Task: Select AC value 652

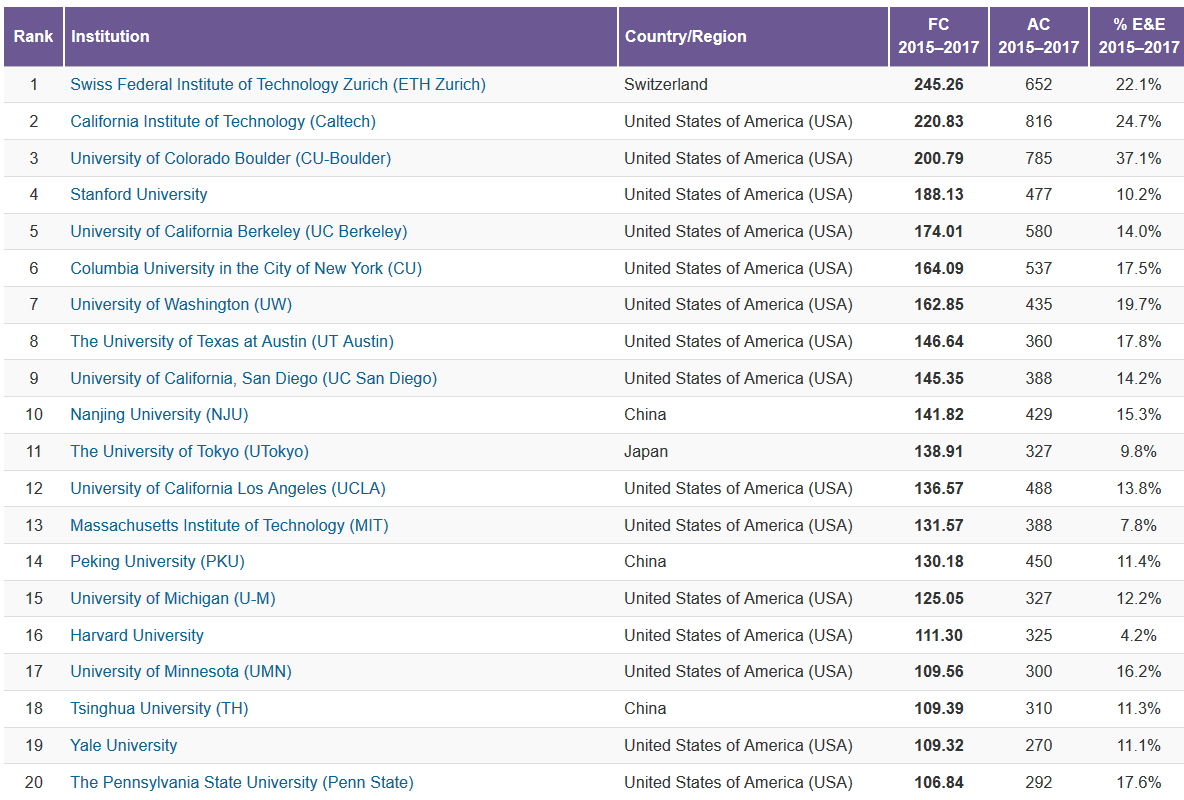Action: pos(1039,85)
